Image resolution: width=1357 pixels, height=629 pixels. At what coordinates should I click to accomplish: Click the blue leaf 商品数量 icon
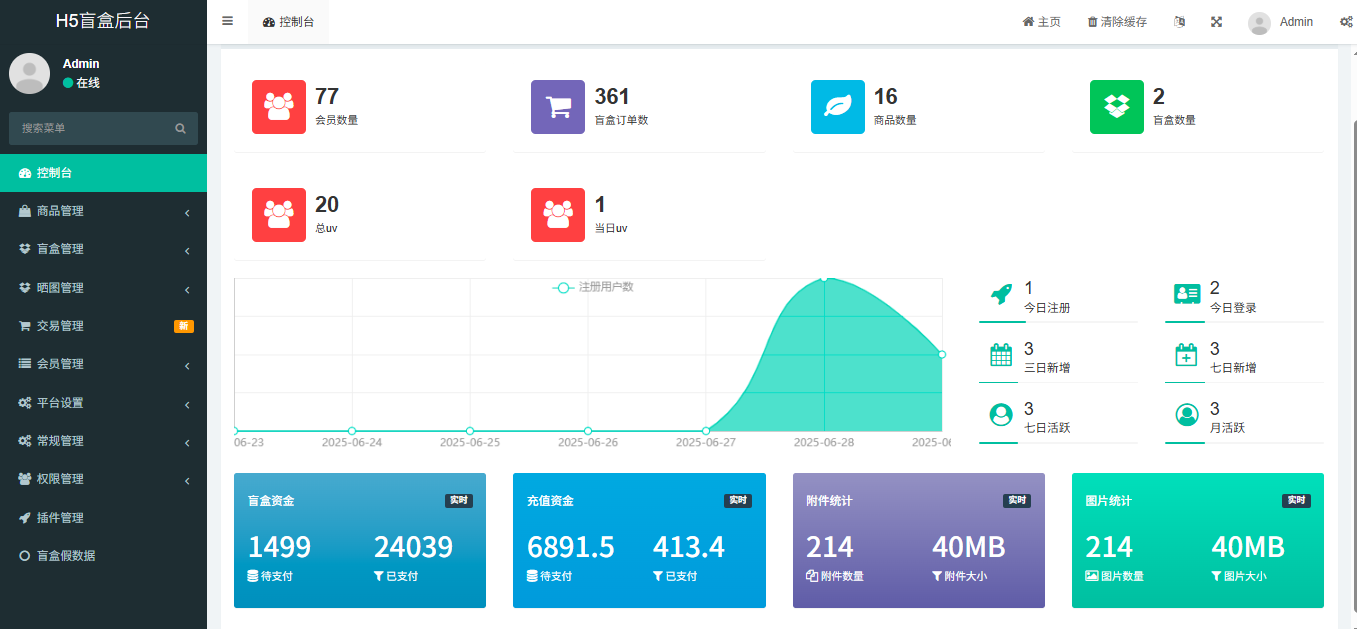(x=837, y=106)
